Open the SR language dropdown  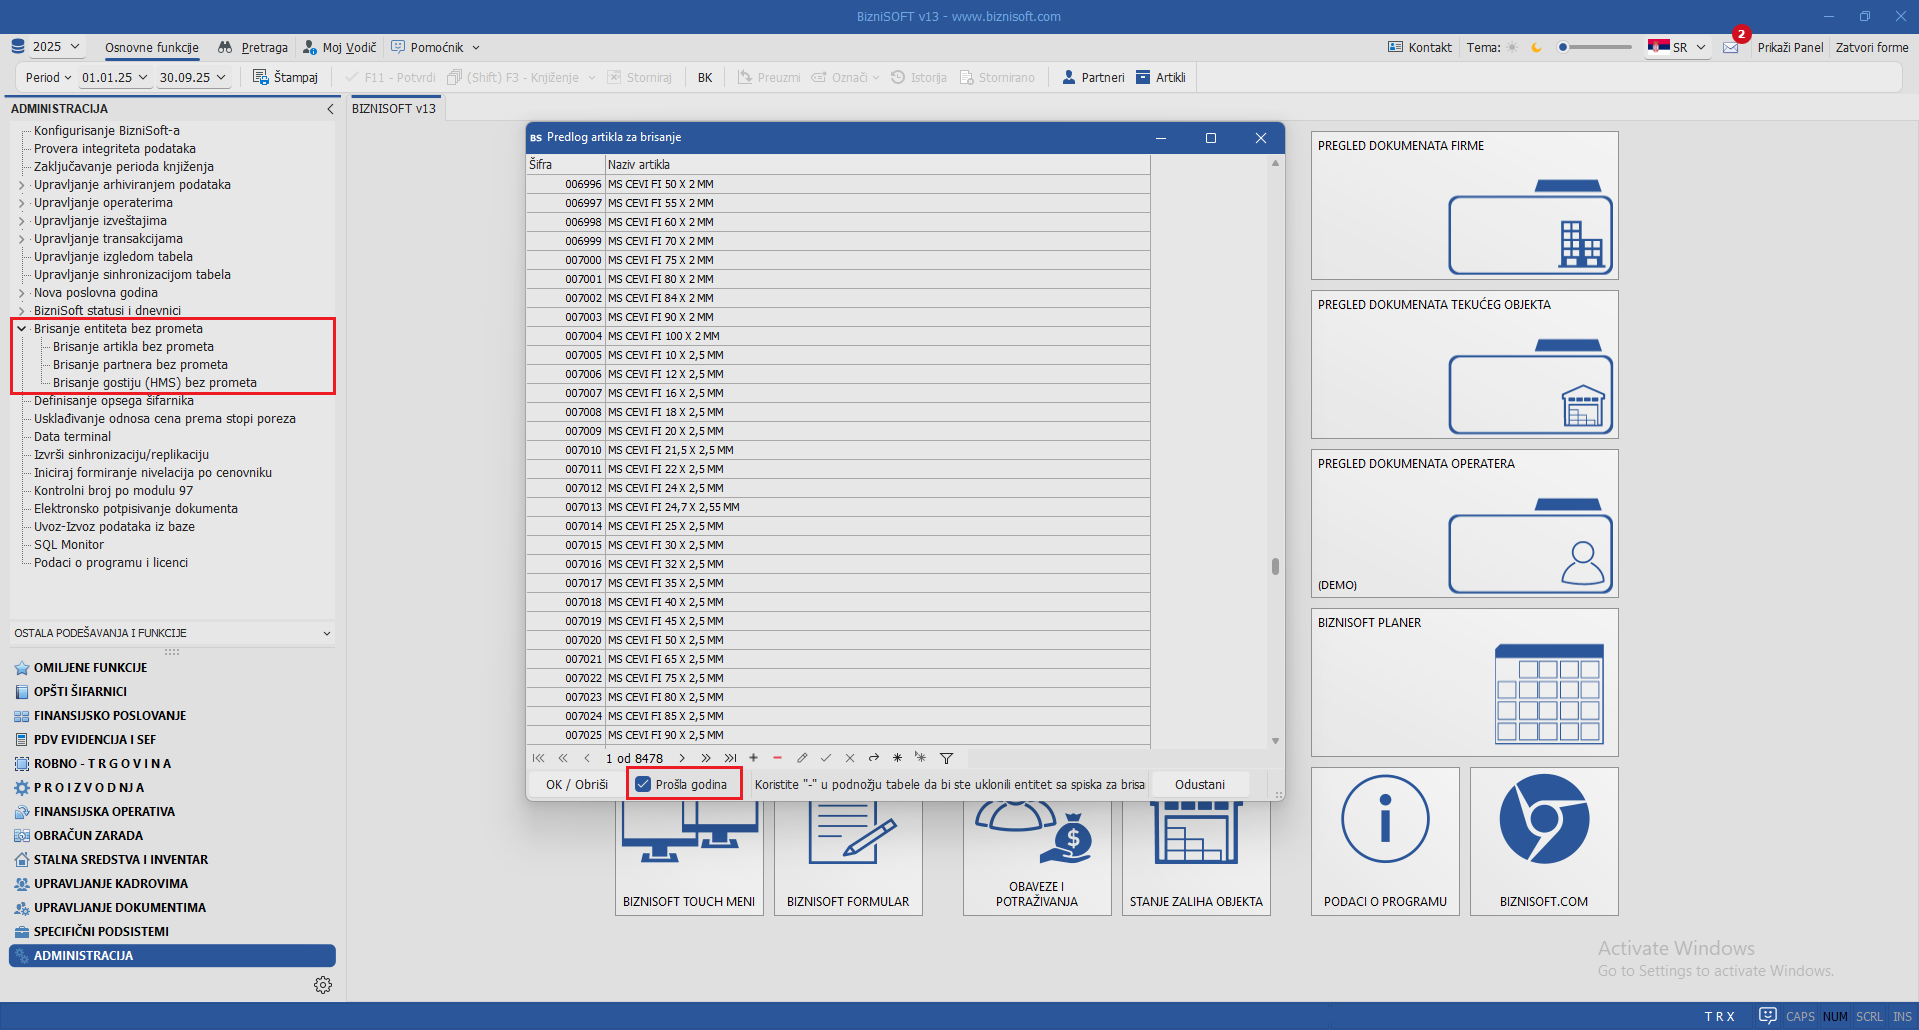click(1678, 48)
